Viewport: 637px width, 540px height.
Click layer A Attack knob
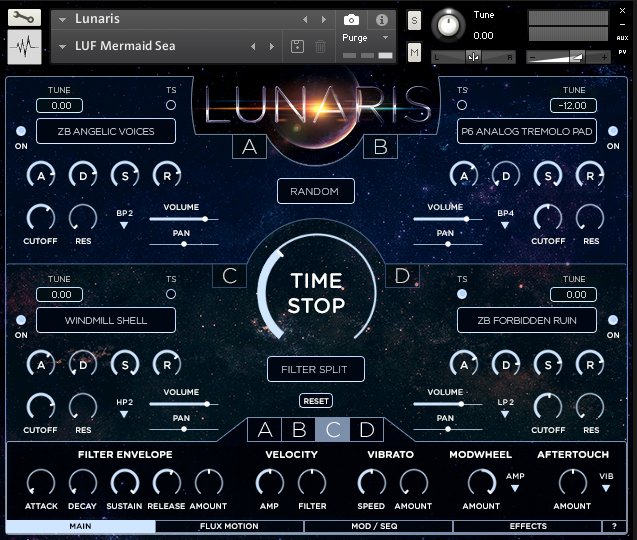coord(41,176)
